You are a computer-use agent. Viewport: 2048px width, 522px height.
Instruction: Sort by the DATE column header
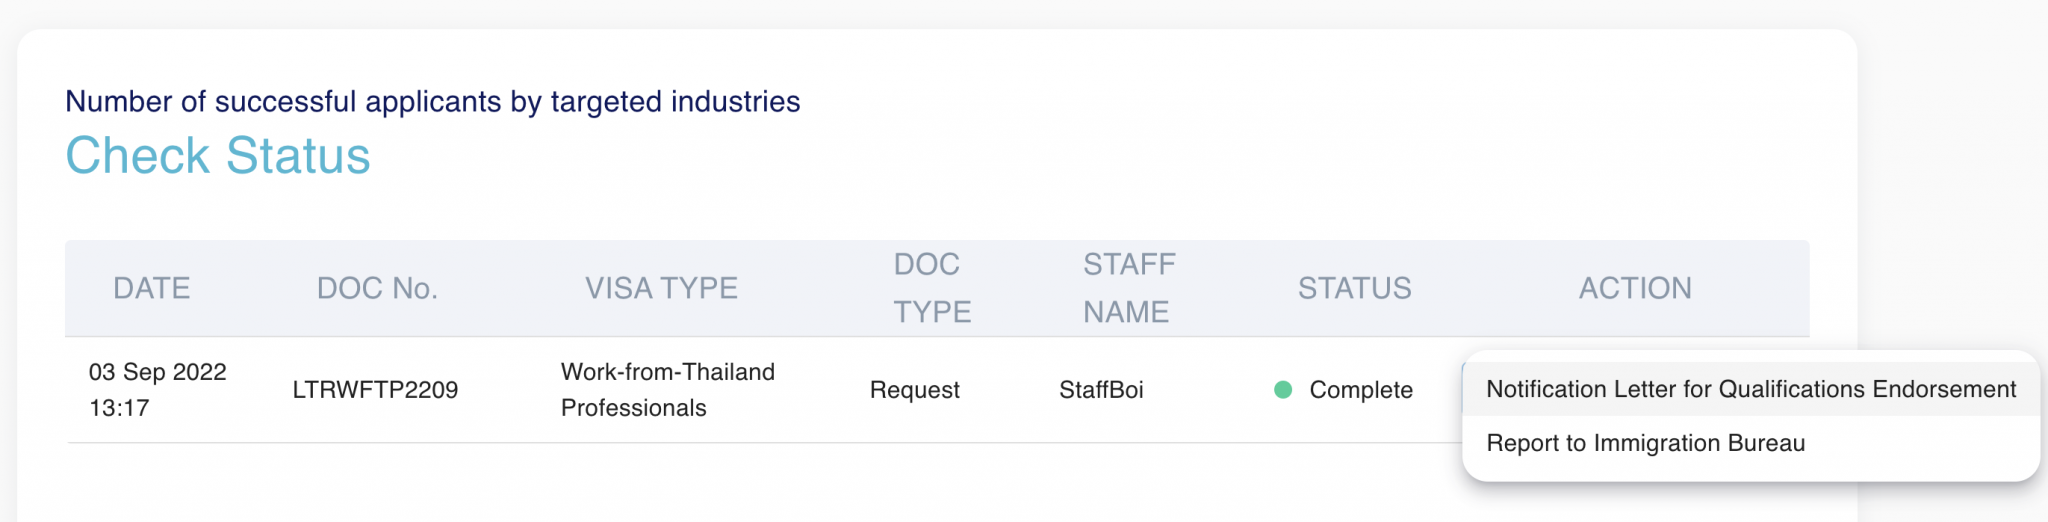click(151, 288)
